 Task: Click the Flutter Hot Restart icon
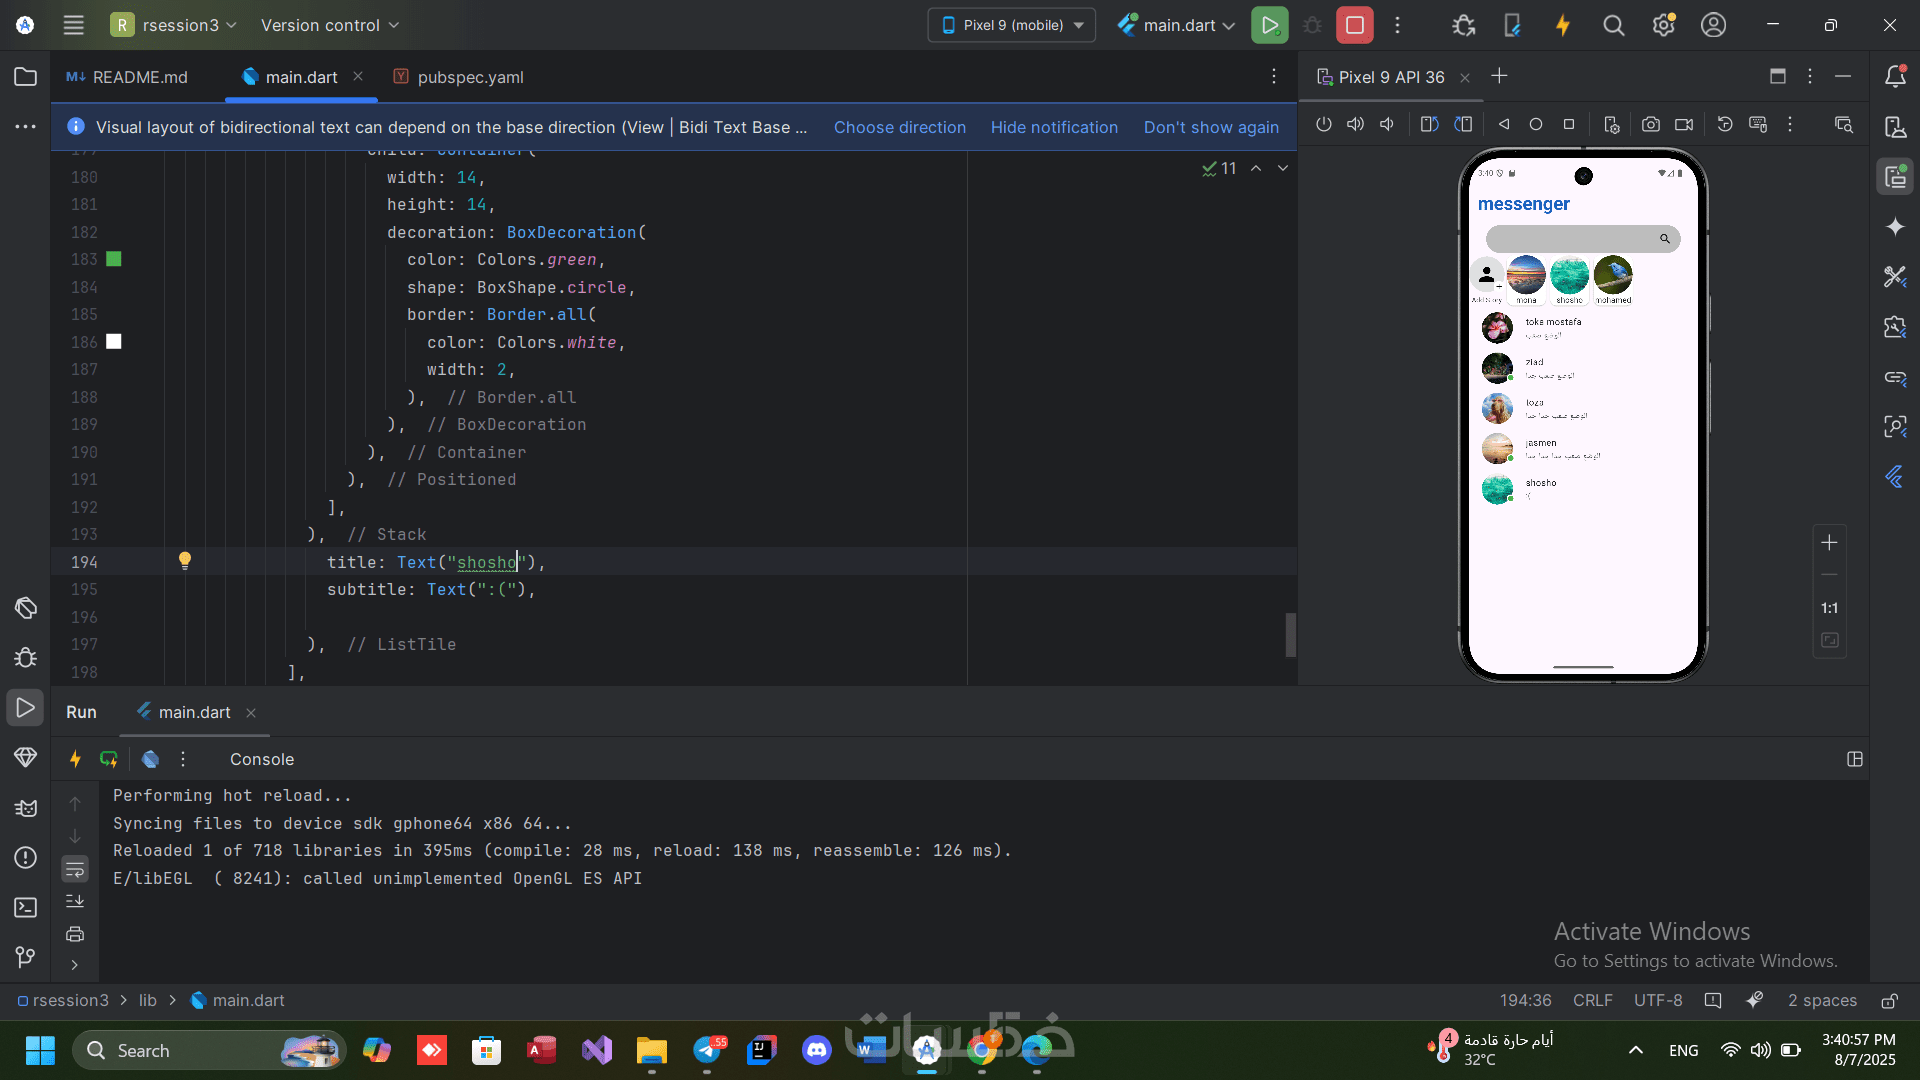tap(108, 759)
